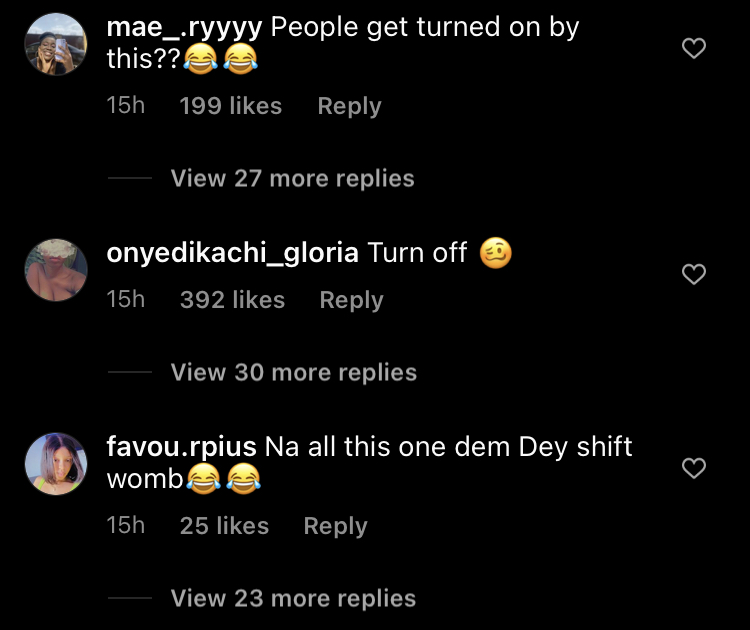Open onyedikachi_gloria's profile avatar
The image size is (750, 630).
pos(56,270)
